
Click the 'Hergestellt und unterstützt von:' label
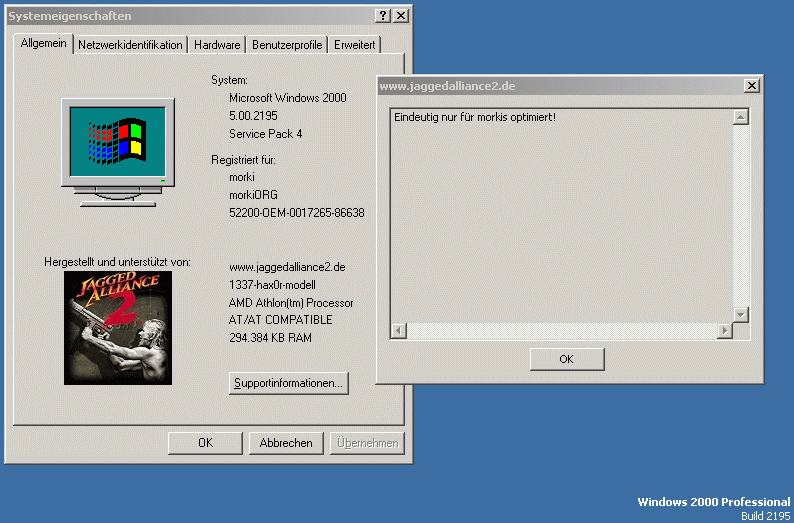coord(117,262)
